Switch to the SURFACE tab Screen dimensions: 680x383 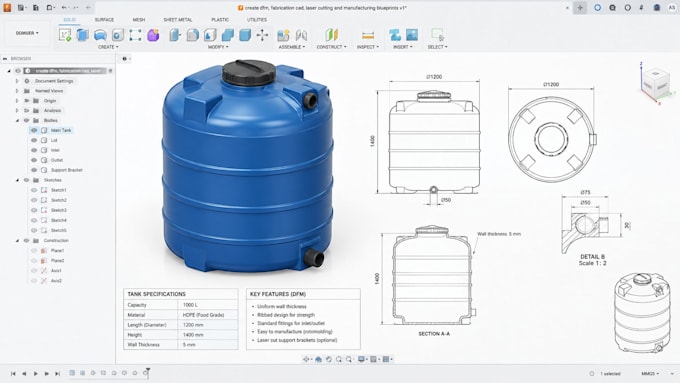tap(104, 20)
